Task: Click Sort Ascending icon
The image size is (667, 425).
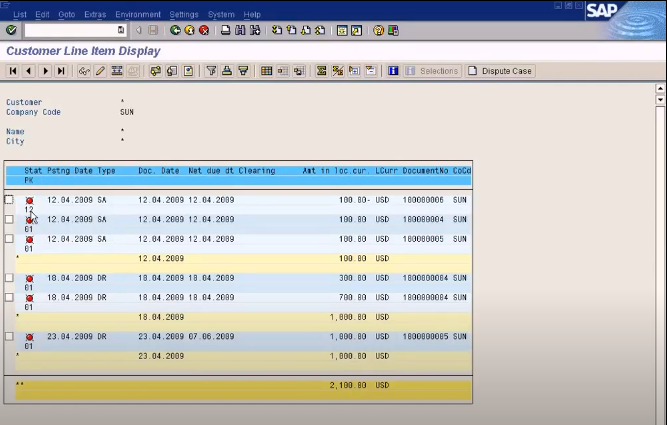Action: point(227,71)
